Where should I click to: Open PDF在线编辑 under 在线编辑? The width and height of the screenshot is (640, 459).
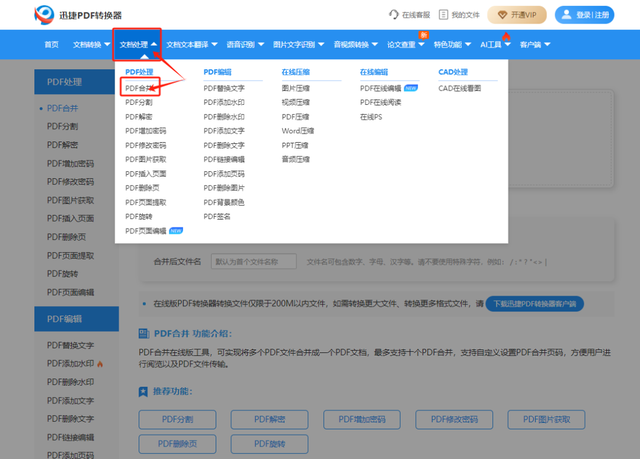(x=380, y=88)
